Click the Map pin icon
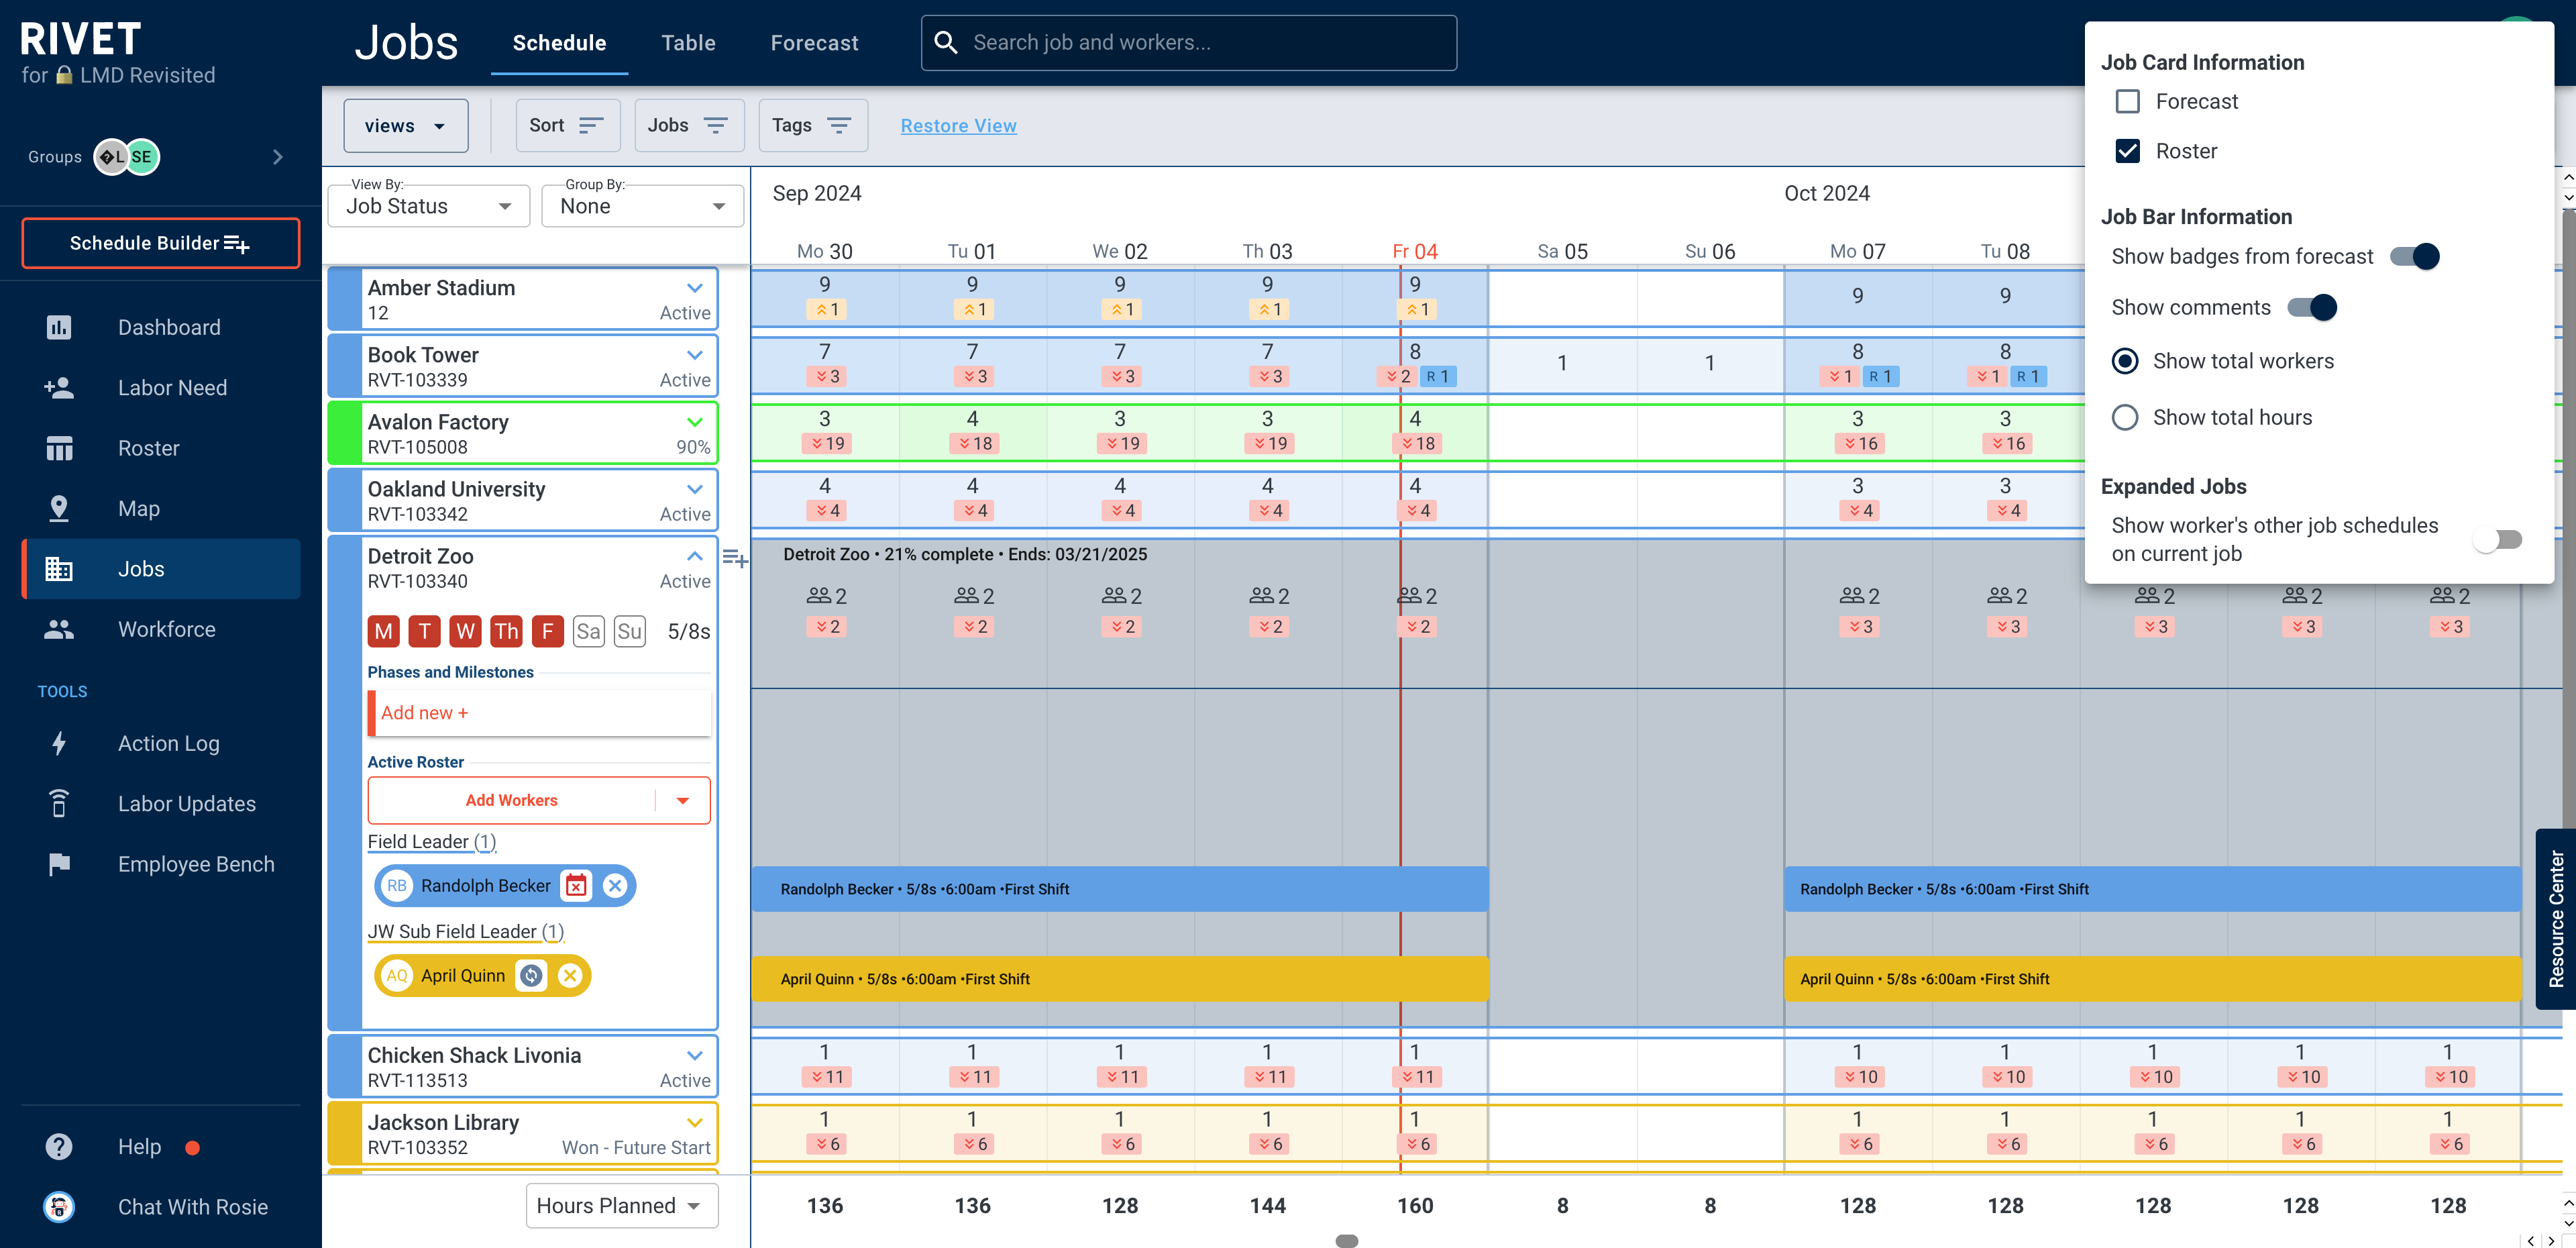2576x1248 pixels. tap(59, 508)
